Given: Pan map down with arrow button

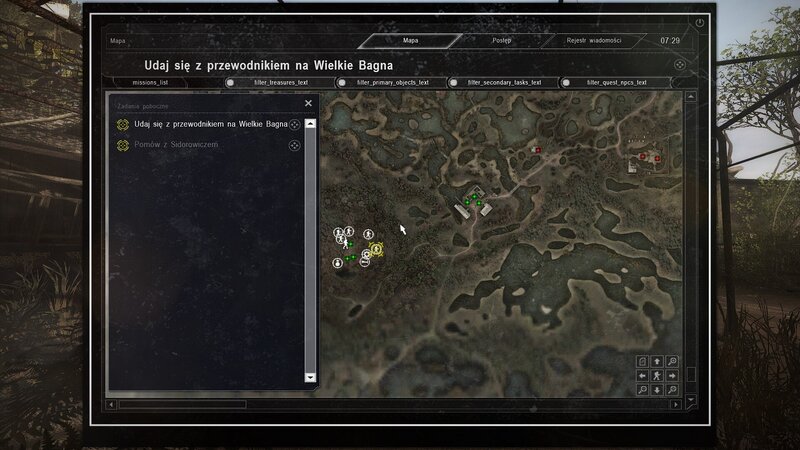Looking at the screenshot, I should click(x=657, y=390).
